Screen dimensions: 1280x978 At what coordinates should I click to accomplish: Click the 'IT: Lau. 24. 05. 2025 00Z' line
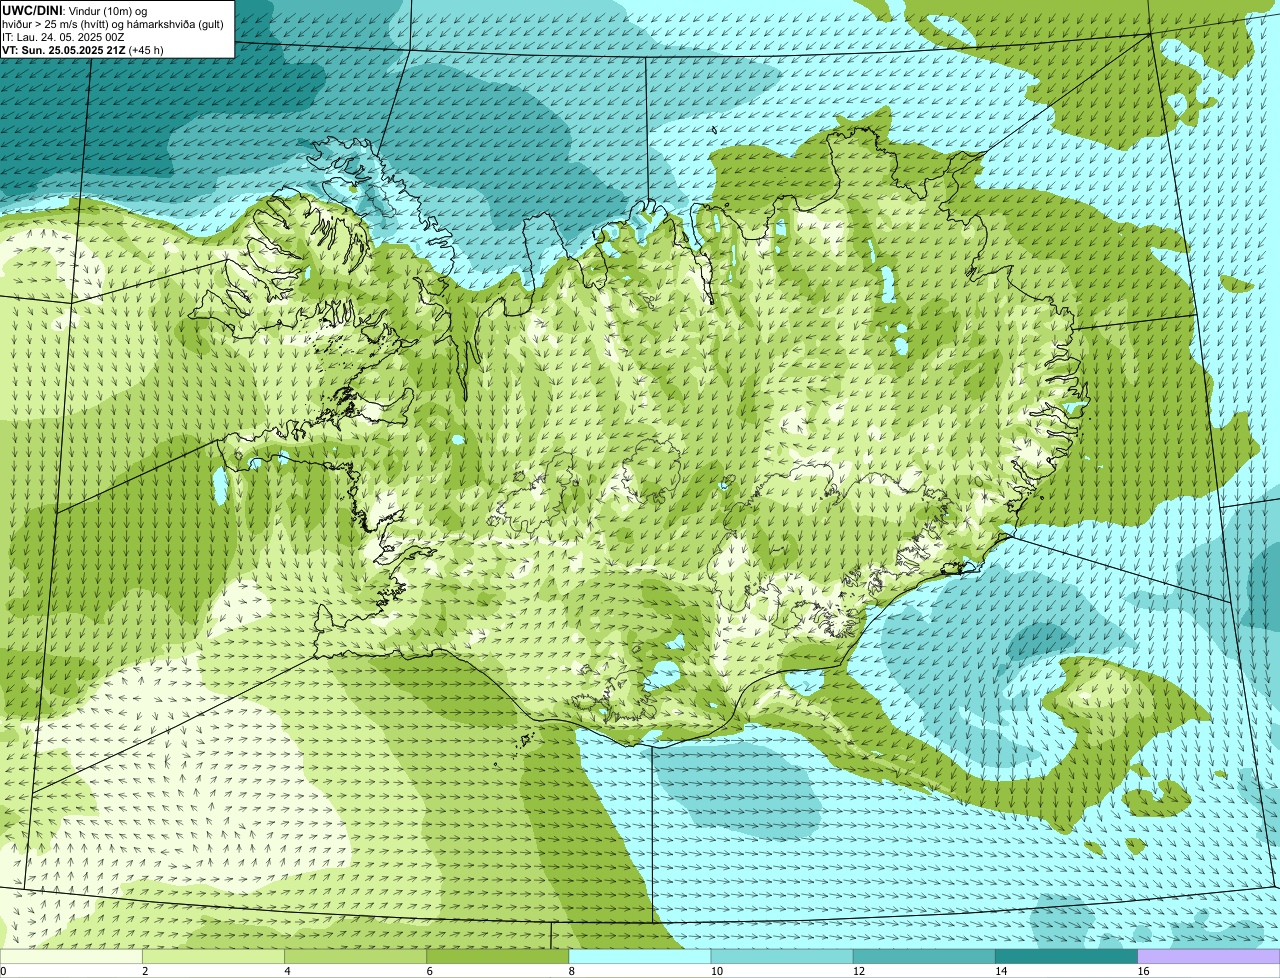point(63,36)
